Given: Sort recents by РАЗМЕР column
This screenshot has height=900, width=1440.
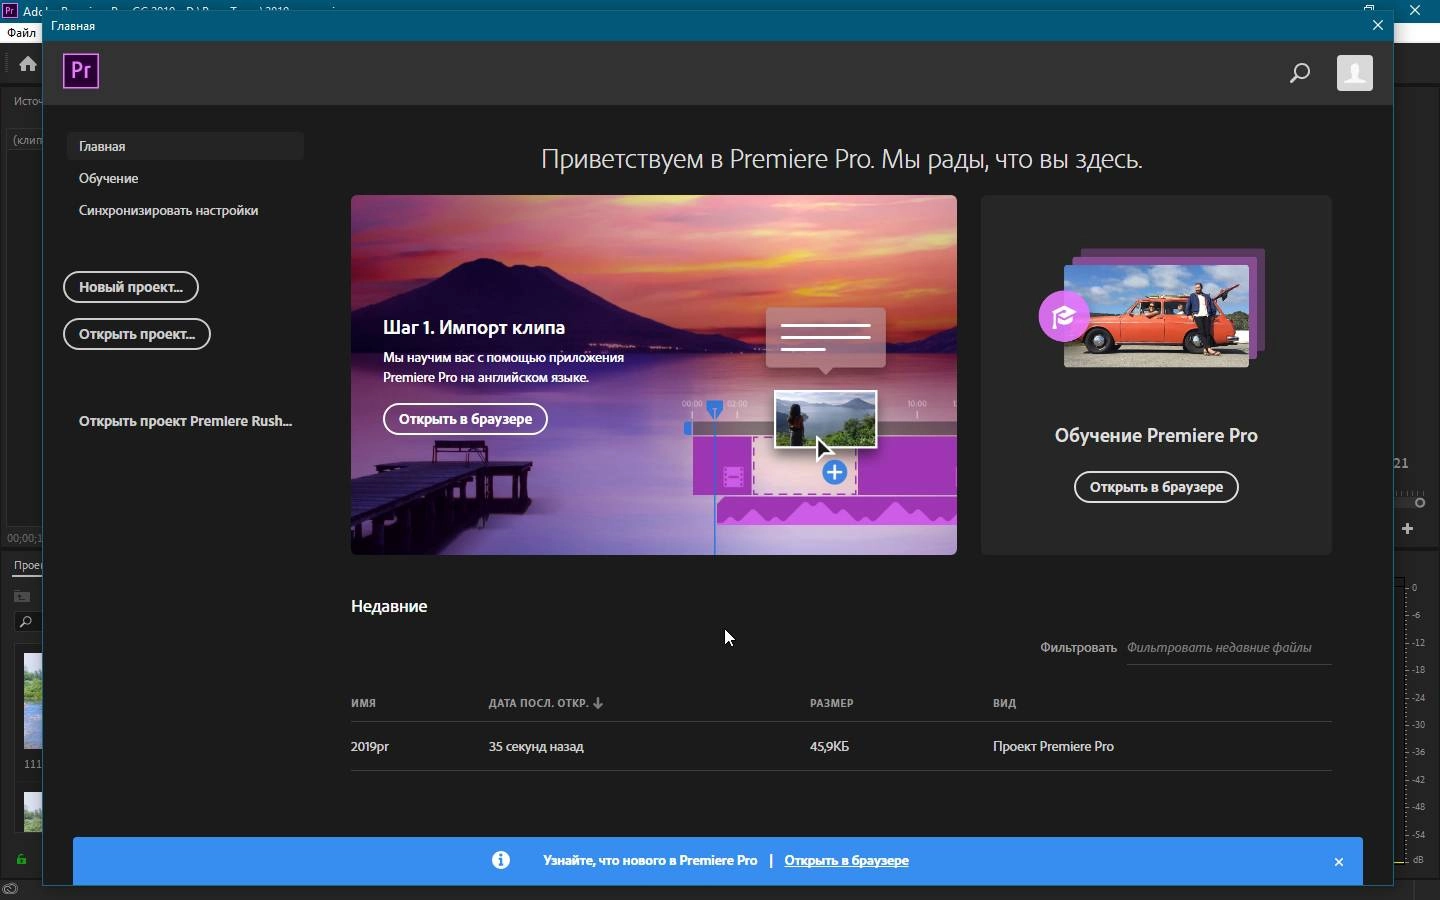Looking at the screenshot, I should 832,703.
